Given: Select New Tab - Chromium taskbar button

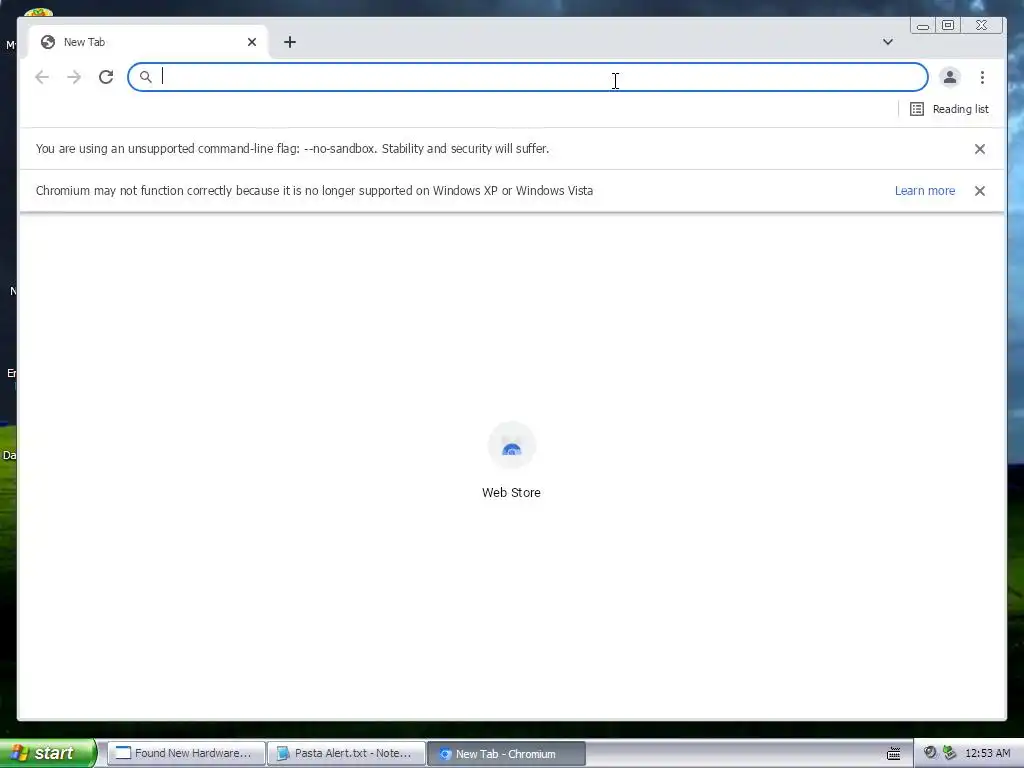Looking at the screenshot, I should 506,754.
